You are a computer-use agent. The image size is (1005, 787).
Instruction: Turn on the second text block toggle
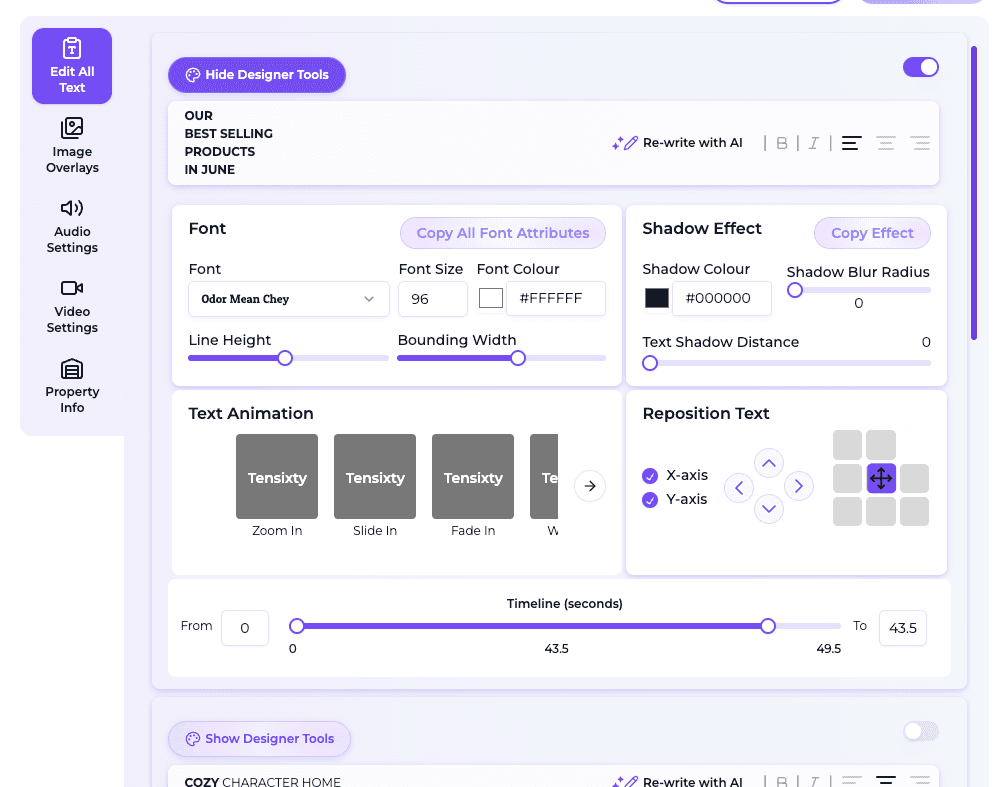coord(920,731)
